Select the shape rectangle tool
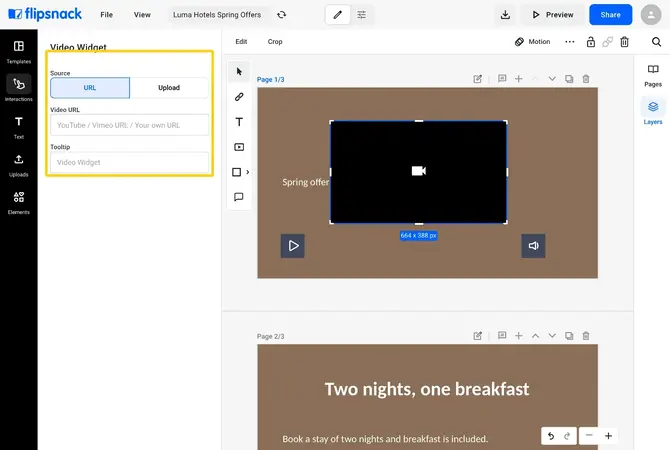This screenshot has width=670, height=450. [x=236, y=172]
